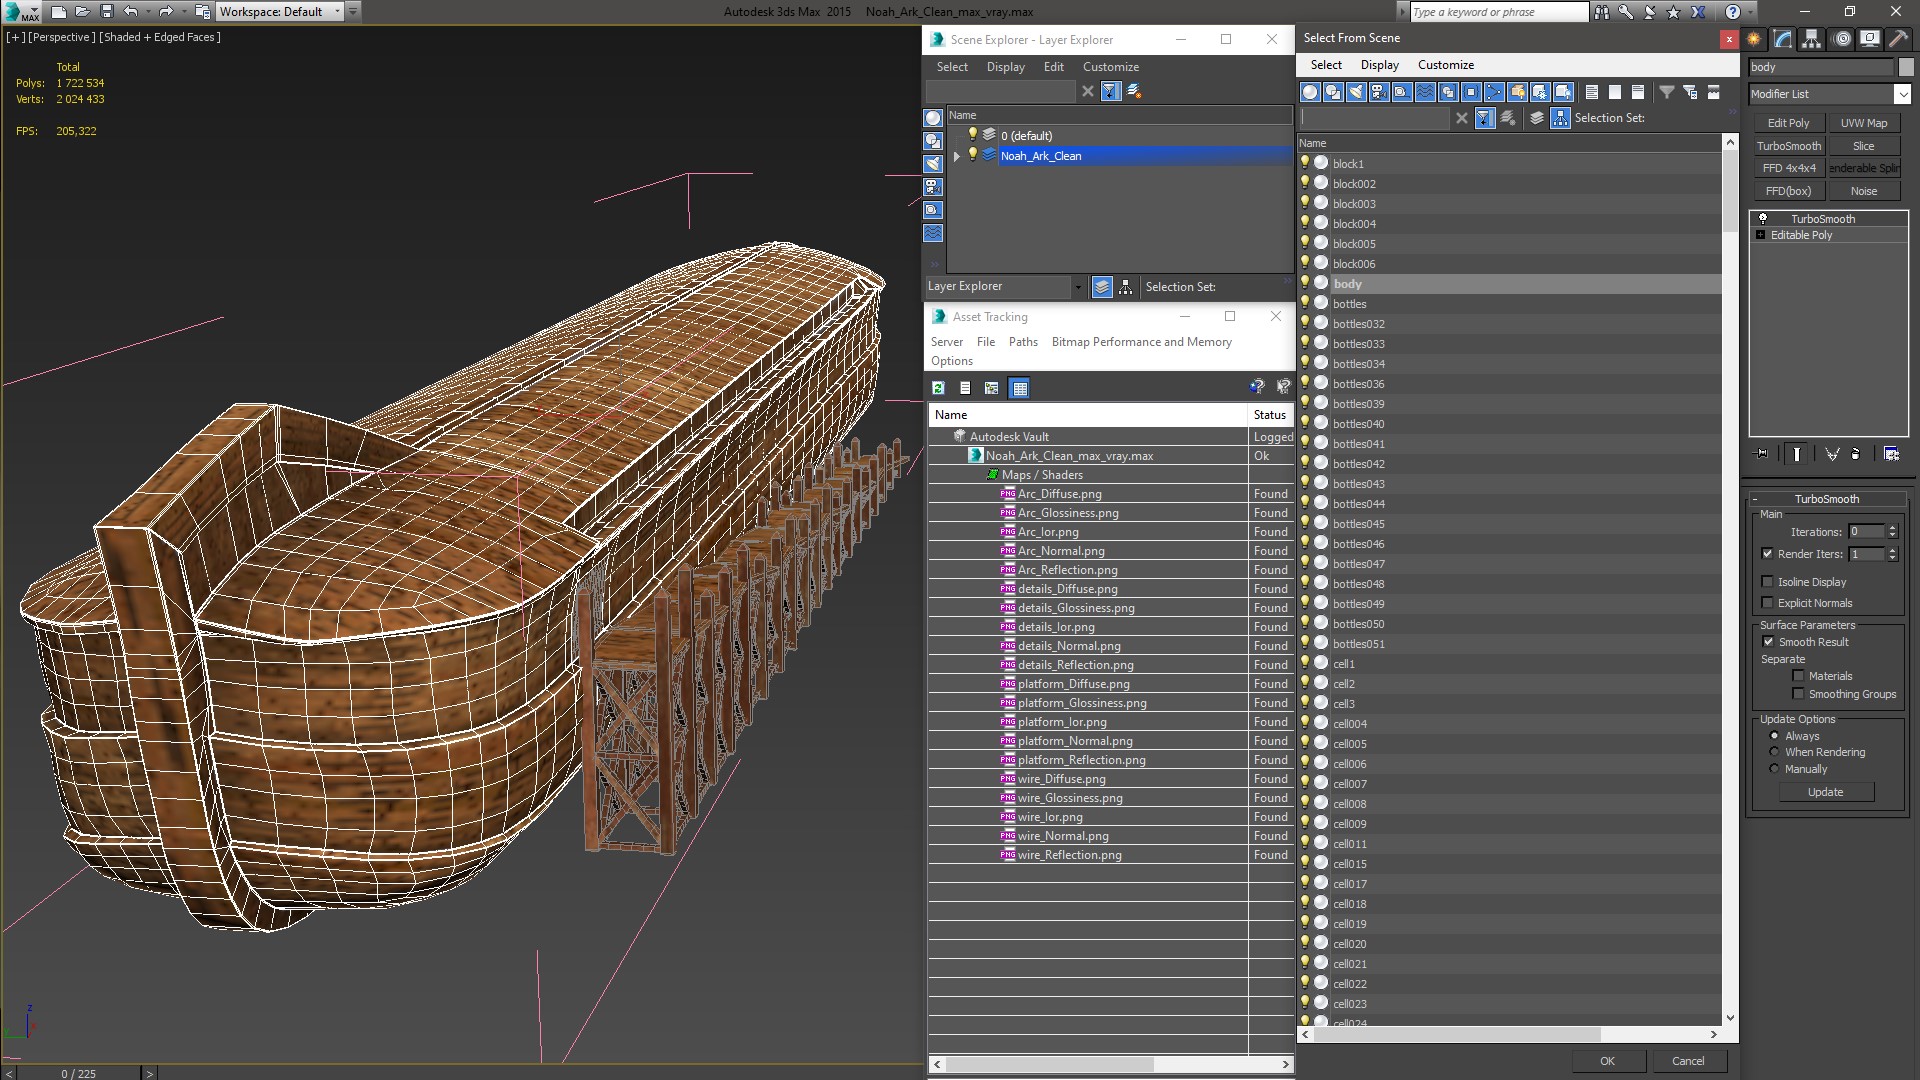Toggle Render Iters checkbox

[1767, 554]
